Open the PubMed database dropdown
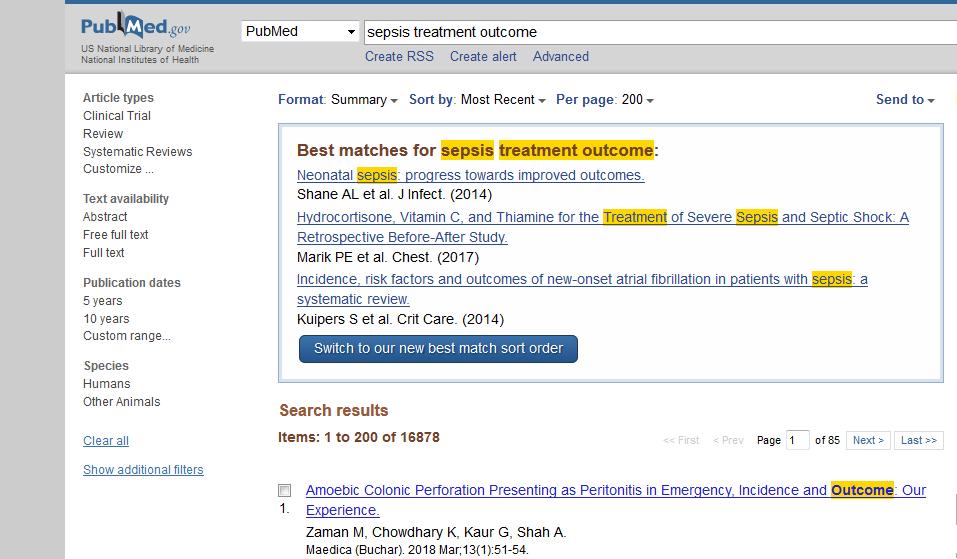Viewport: 957px width, 559px height. [300, 31]
